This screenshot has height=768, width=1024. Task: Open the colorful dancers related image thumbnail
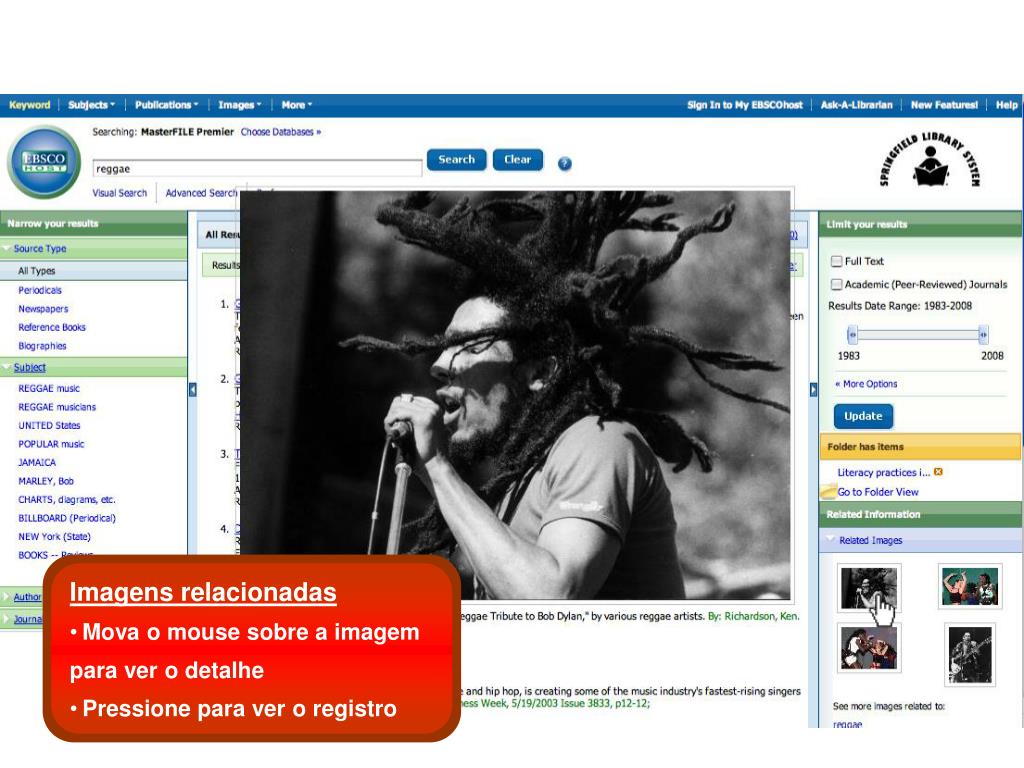(x=969, y=586)
